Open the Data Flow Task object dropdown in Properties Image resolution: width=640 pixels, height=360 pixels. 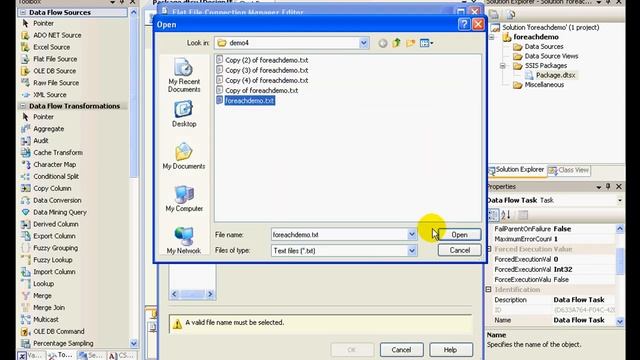tap(620, 200)
